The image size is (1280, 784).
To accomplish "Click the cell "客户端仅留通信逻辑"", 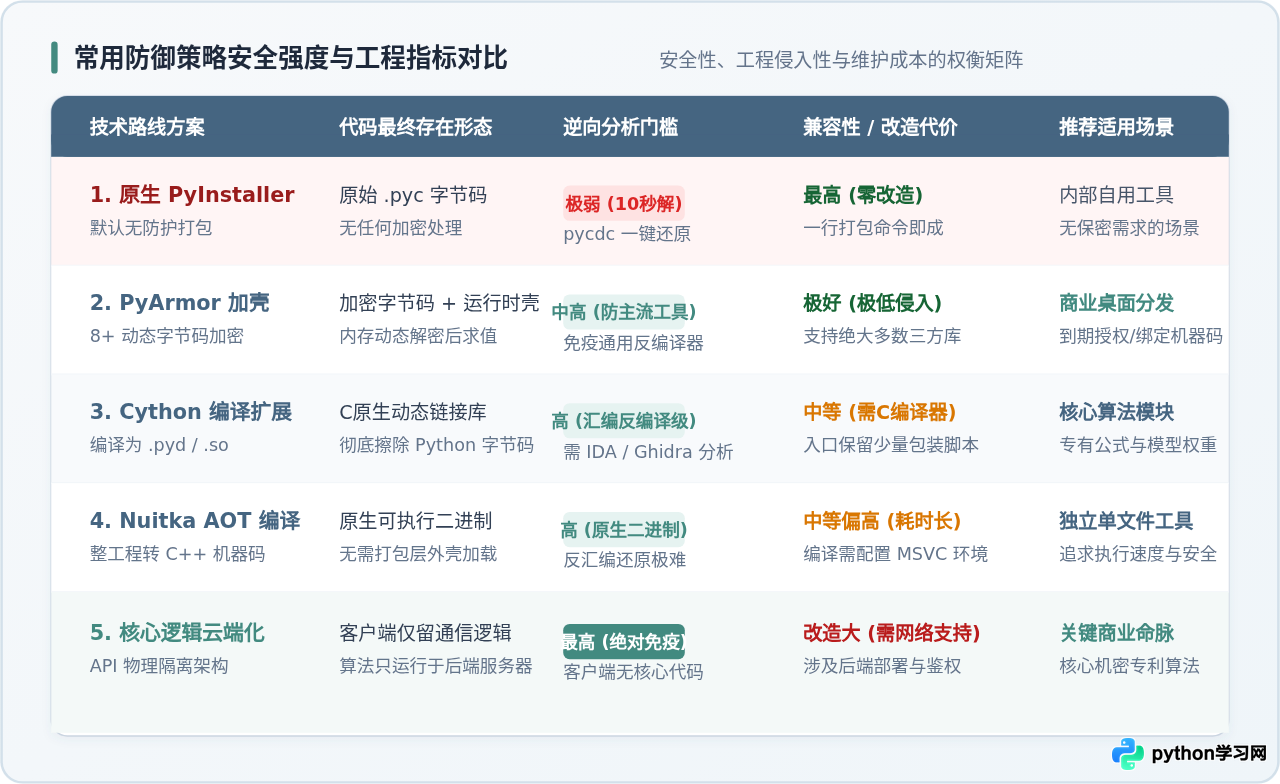I will click(x=425, y=633).
